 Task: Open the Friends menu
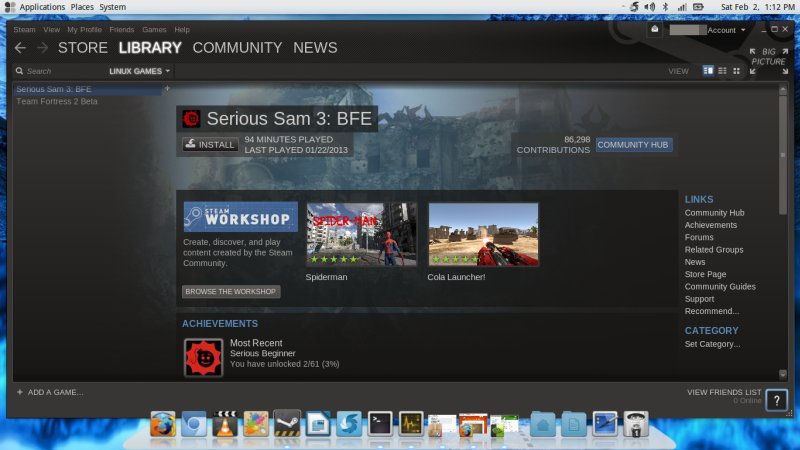pos(121,30)
